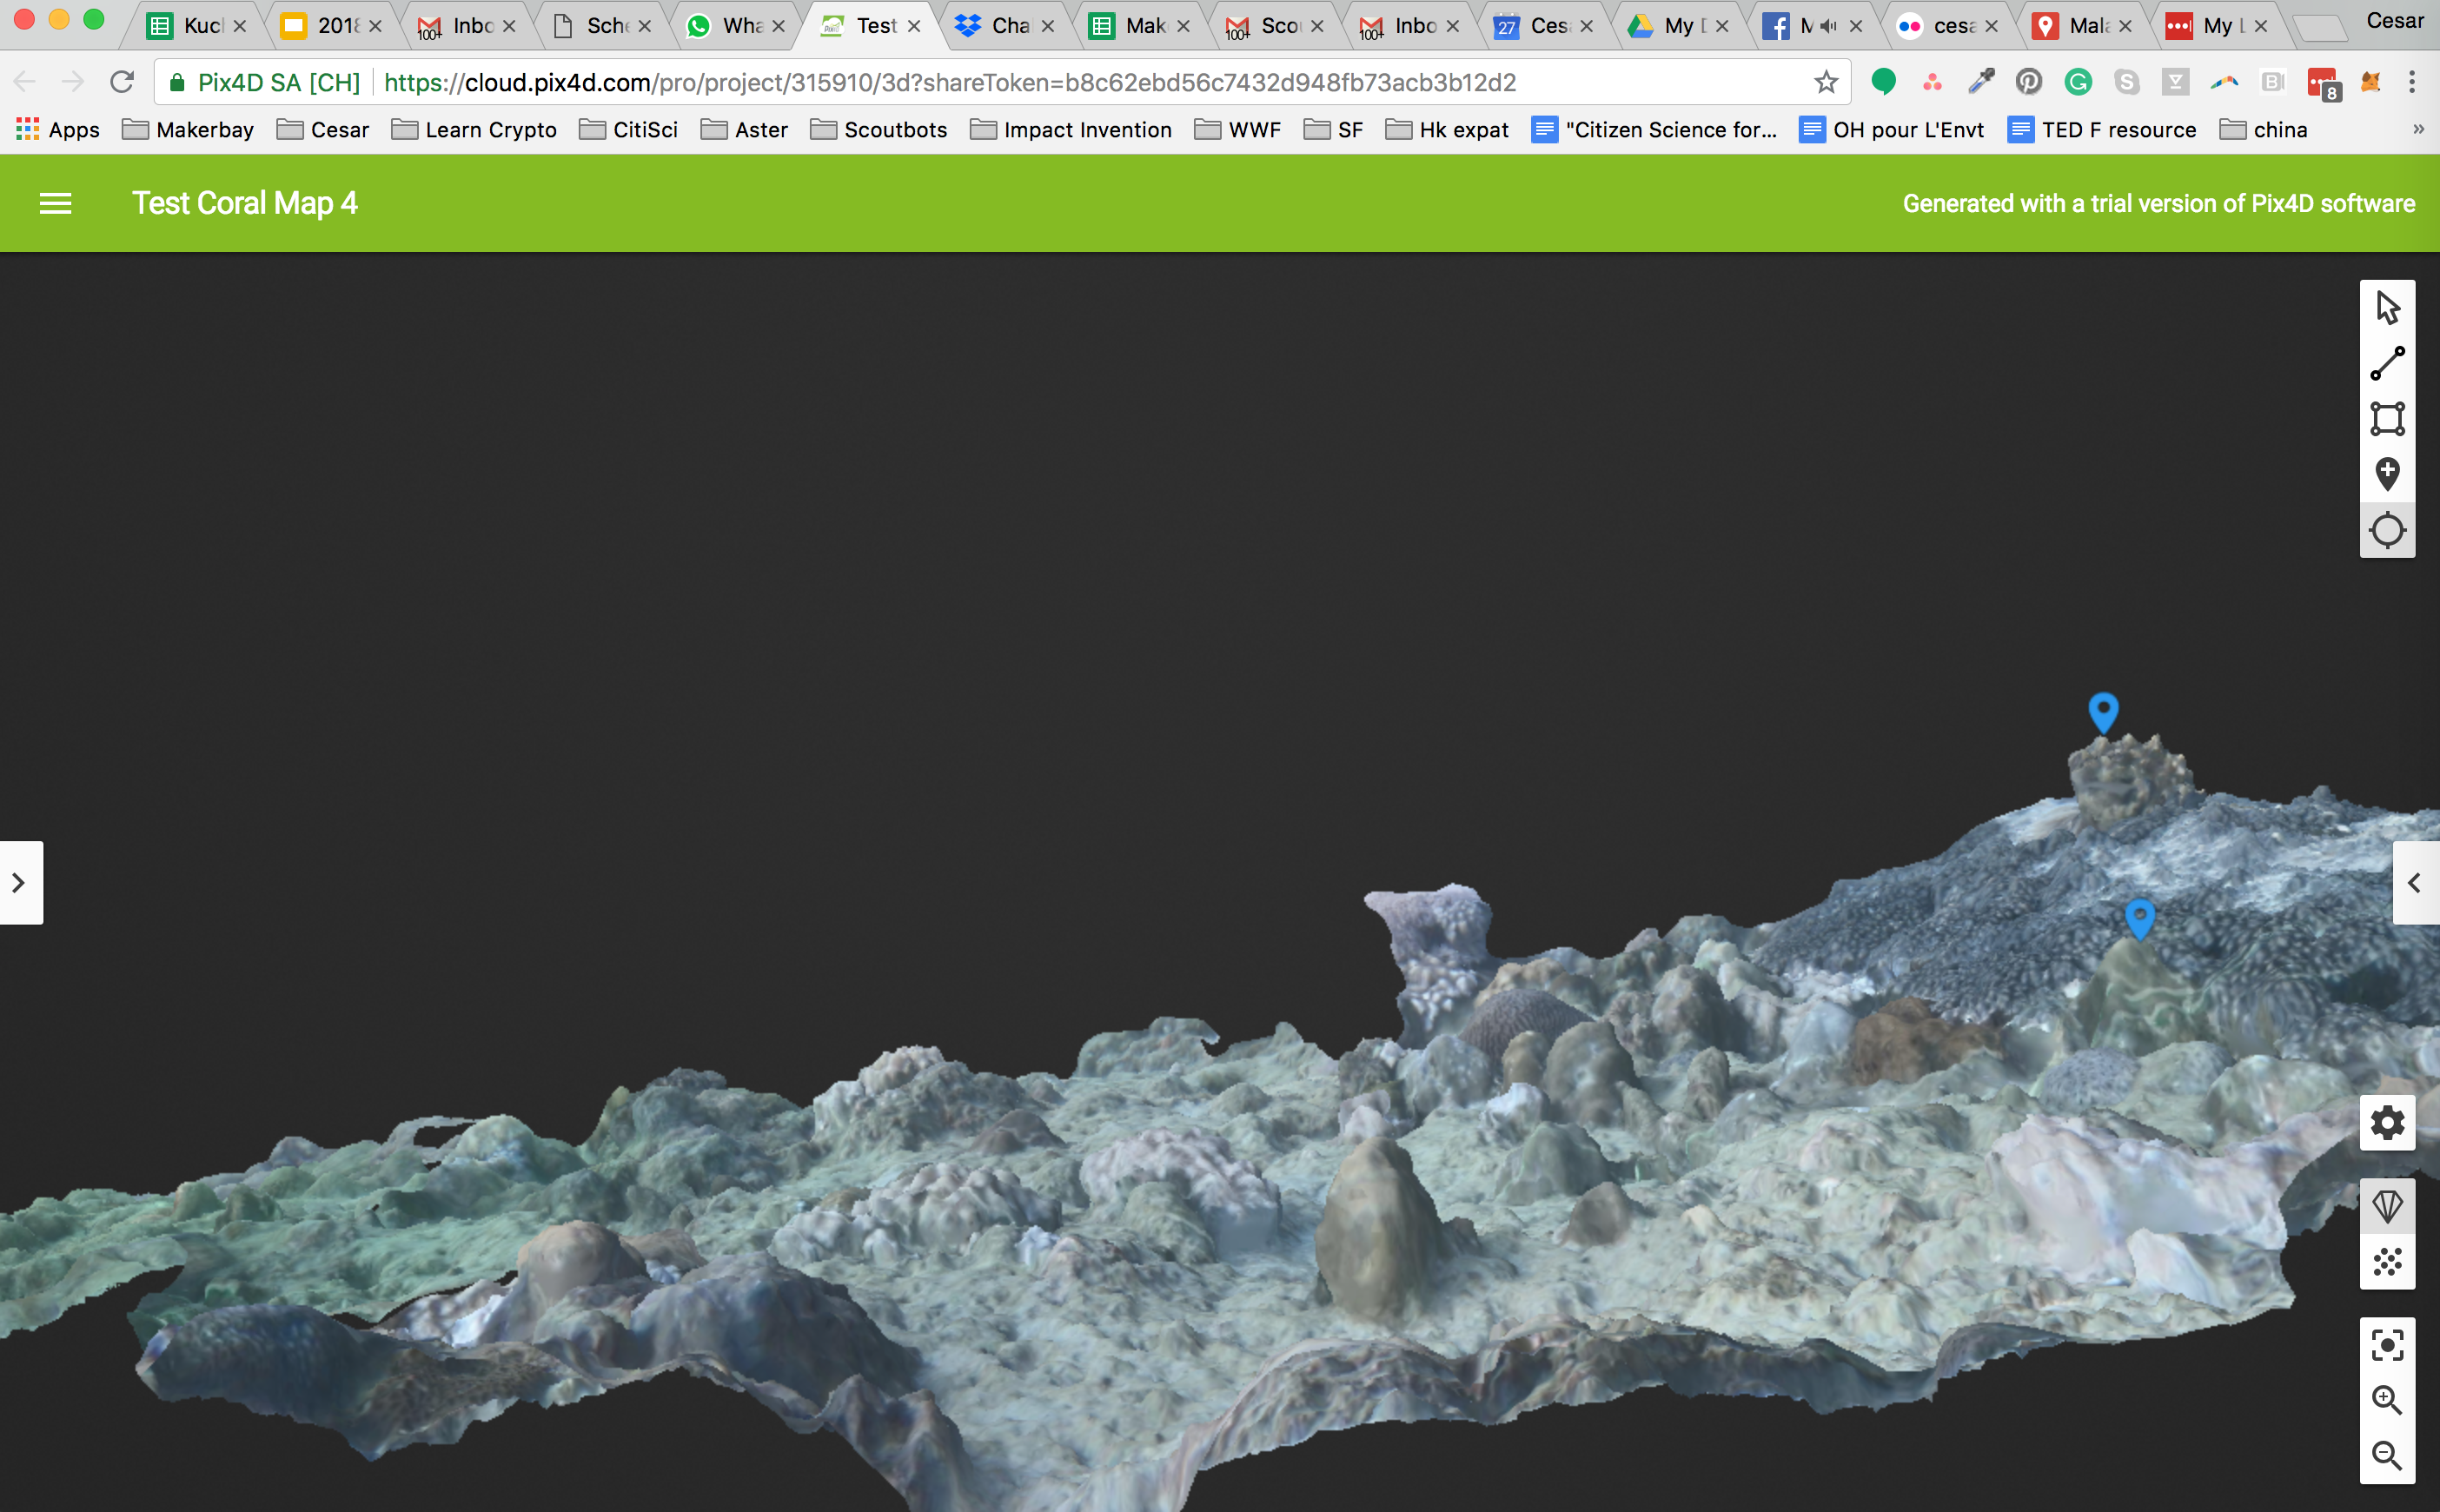Bookmark the current page with the star
Viewport: 2440px width, 1512px height.
point(1826,82)
